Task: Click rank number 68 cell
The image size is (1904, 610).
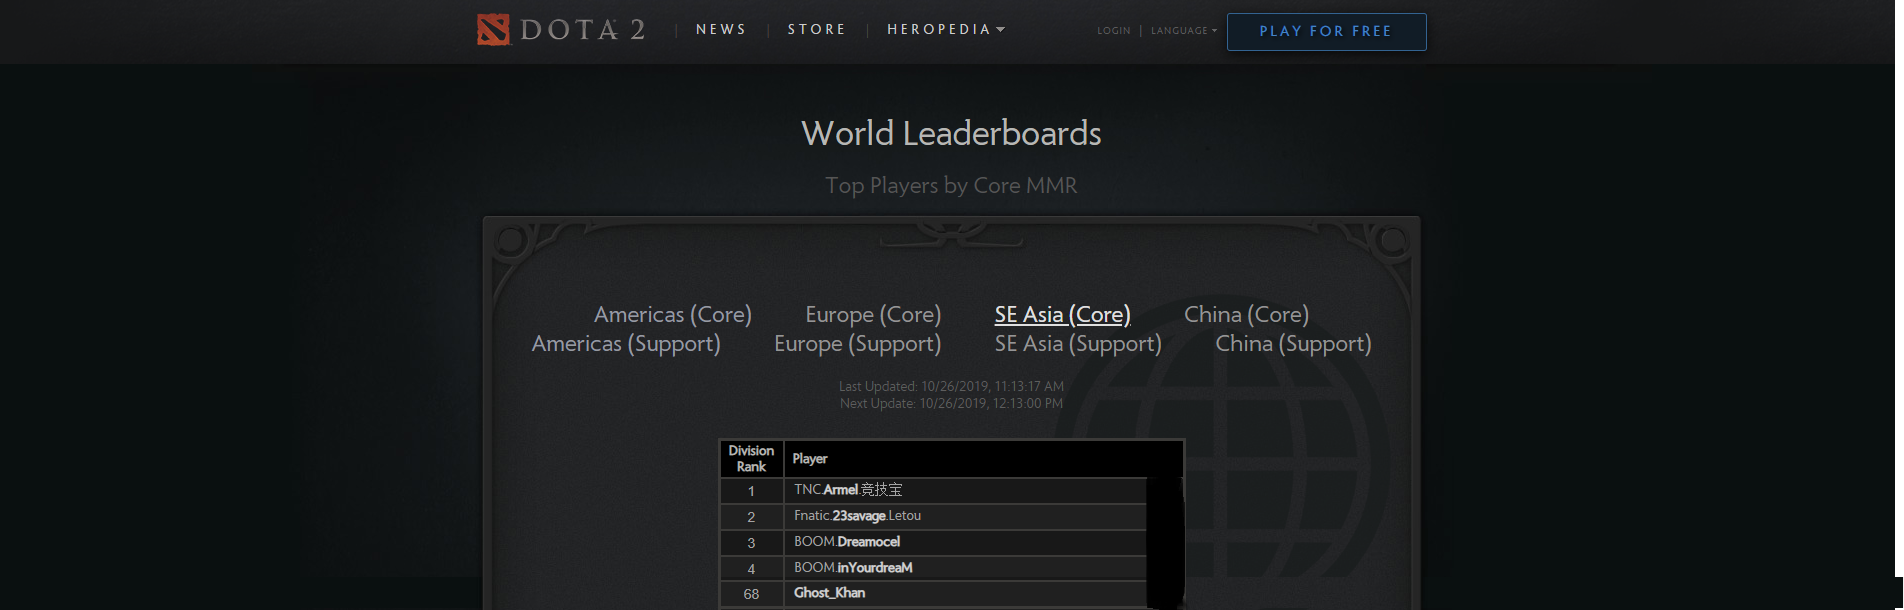Action: coord(751,594)
